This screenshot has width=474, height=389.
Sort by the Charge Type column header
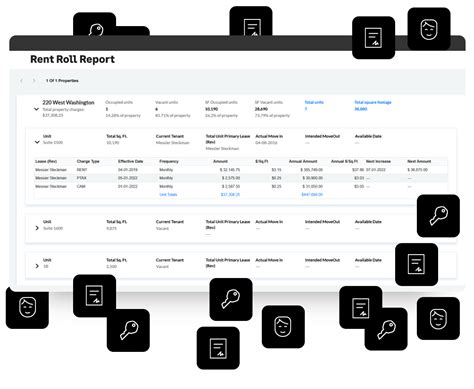tap(88, 161)
